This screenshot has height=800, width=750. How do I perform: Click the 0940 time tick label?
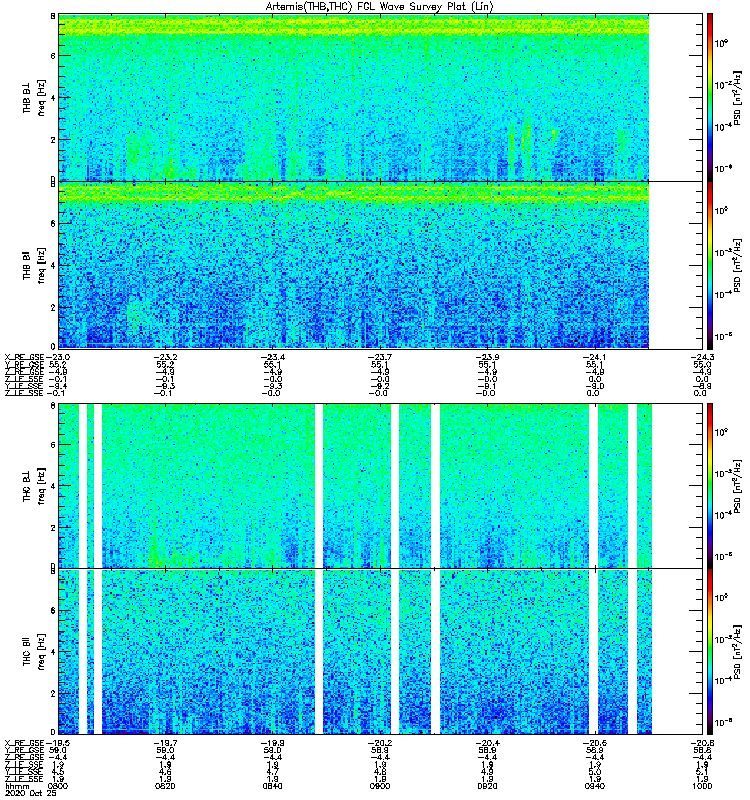pos(595,786)
